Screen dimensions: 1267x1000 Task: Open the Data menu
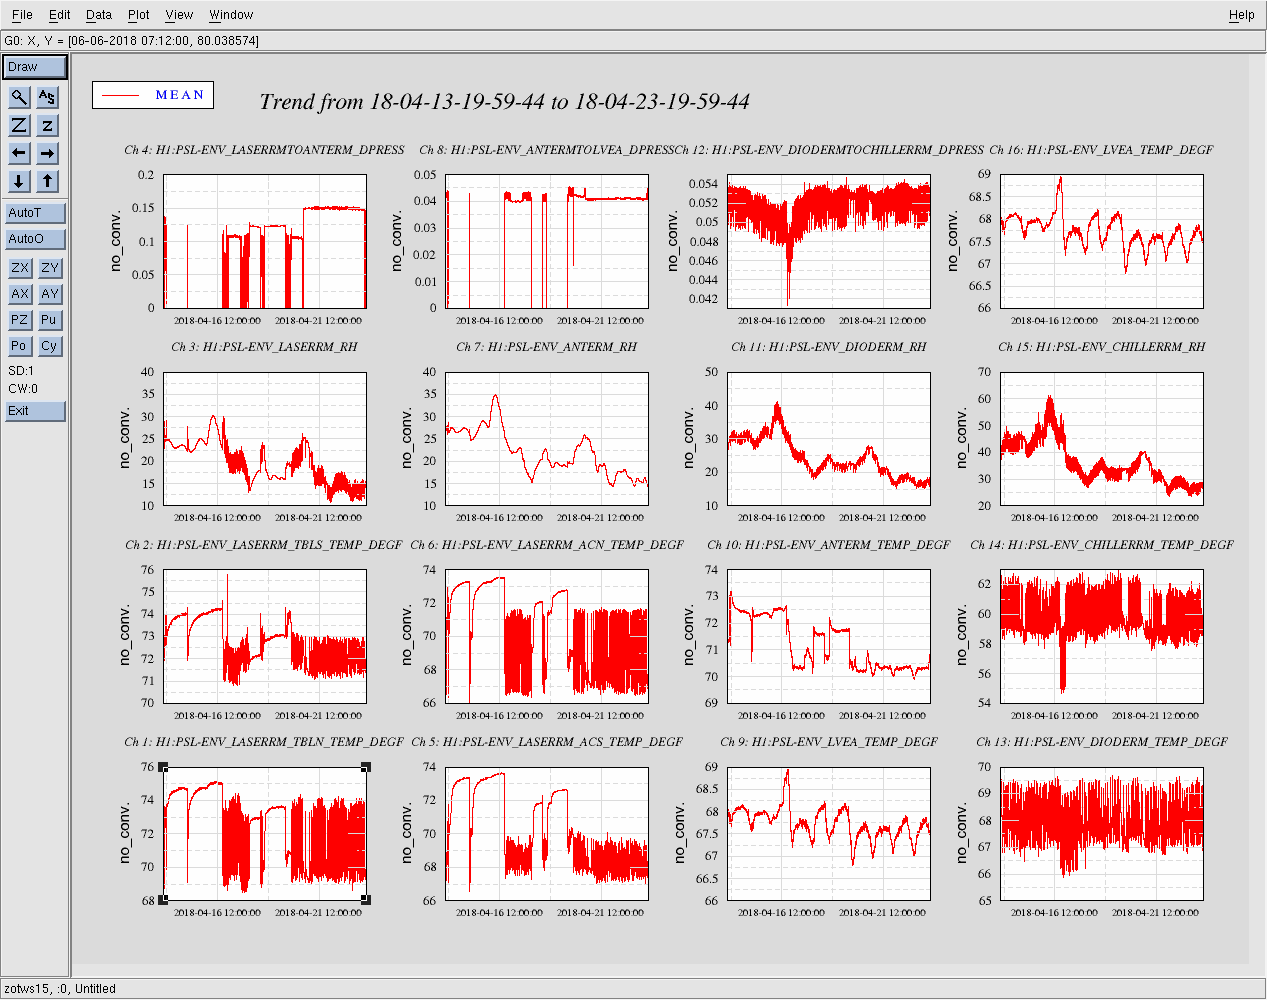[x=99, y=15]
